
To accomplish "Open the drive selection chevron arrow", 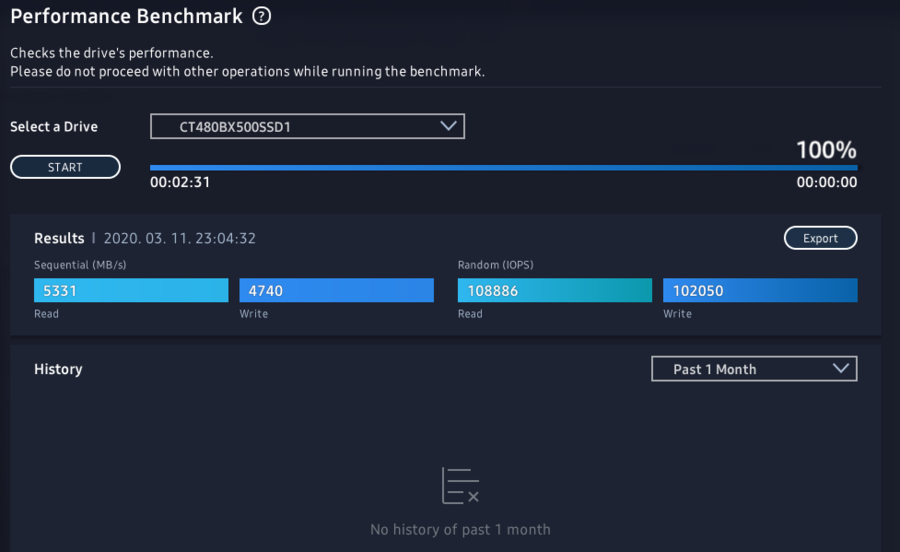I will coord(448,126).
